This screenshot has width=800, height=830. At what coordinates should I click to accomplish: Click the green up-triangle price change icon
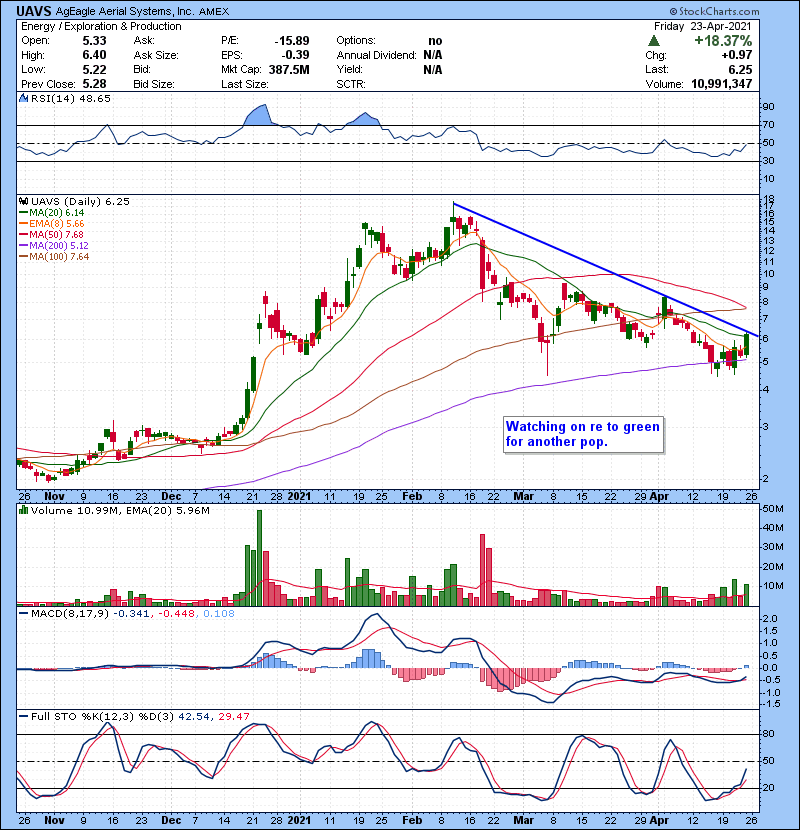(x=654, y=40)
